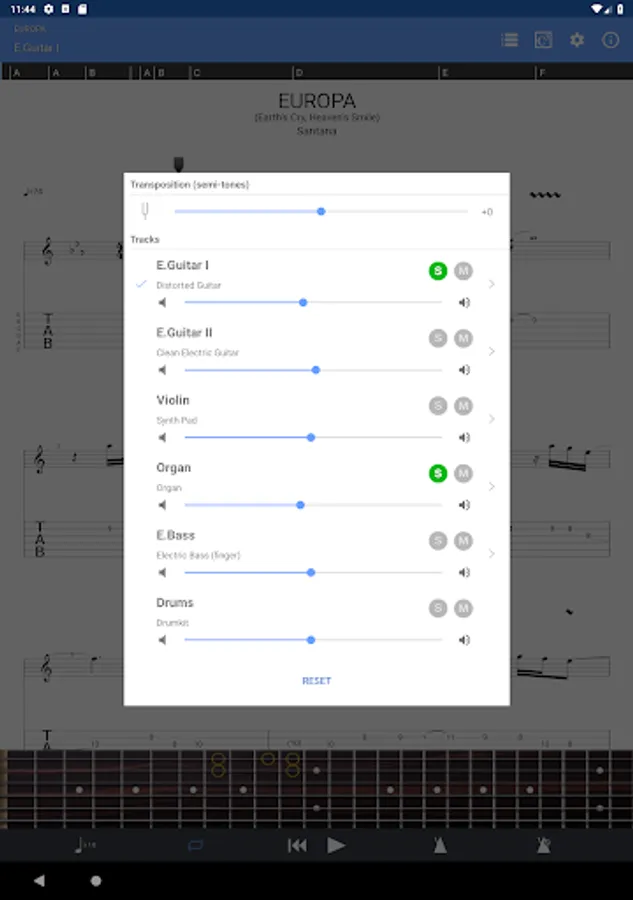Expand E.Bass track options chevron
633x900 pixels.
(491, 554)
